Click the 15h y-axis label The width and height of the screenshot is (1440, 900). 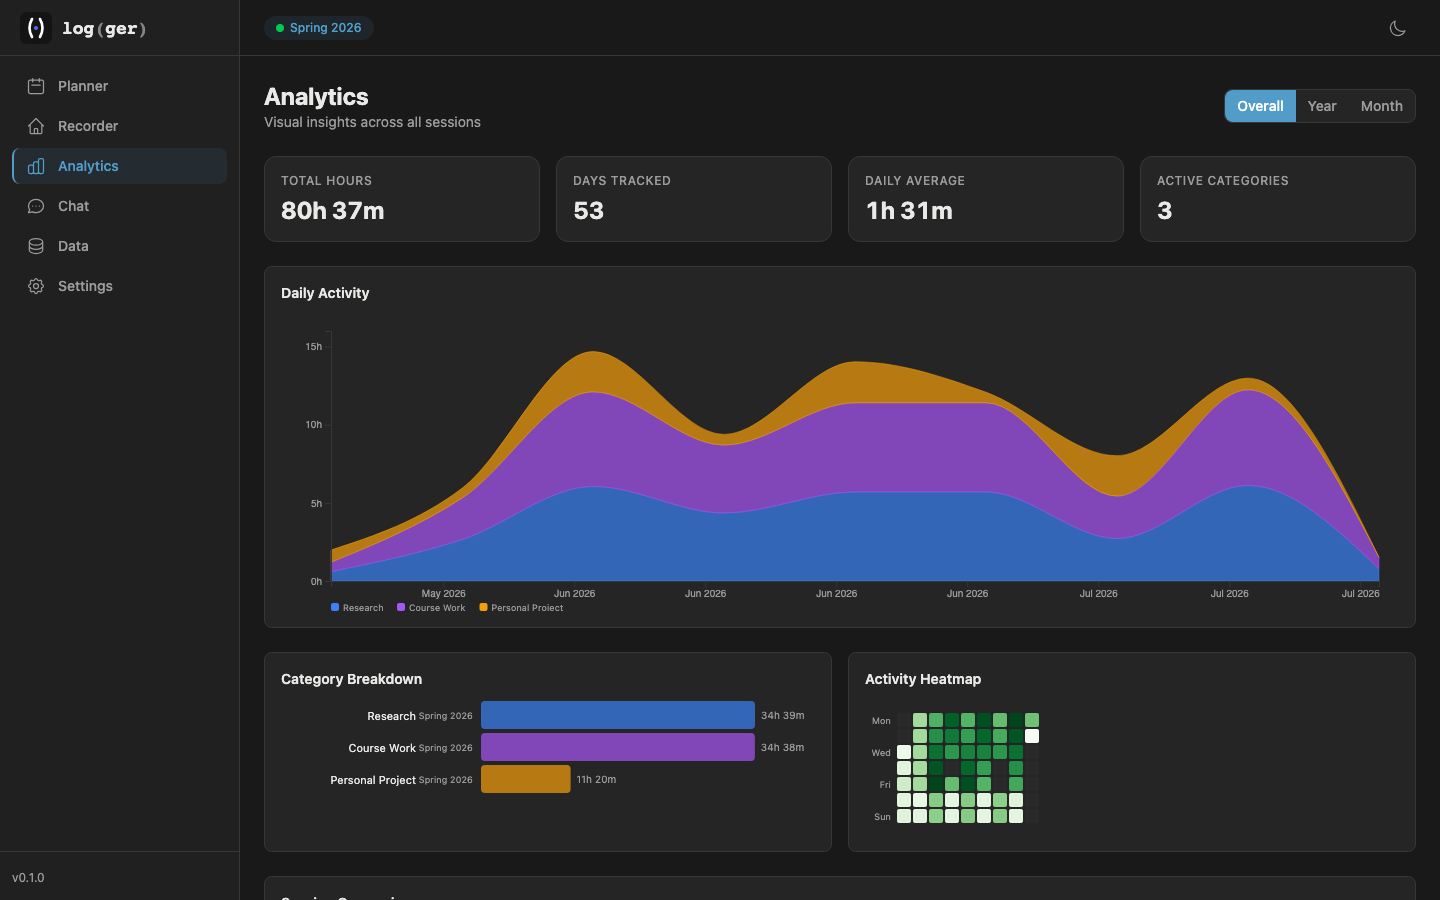point(314,347)
